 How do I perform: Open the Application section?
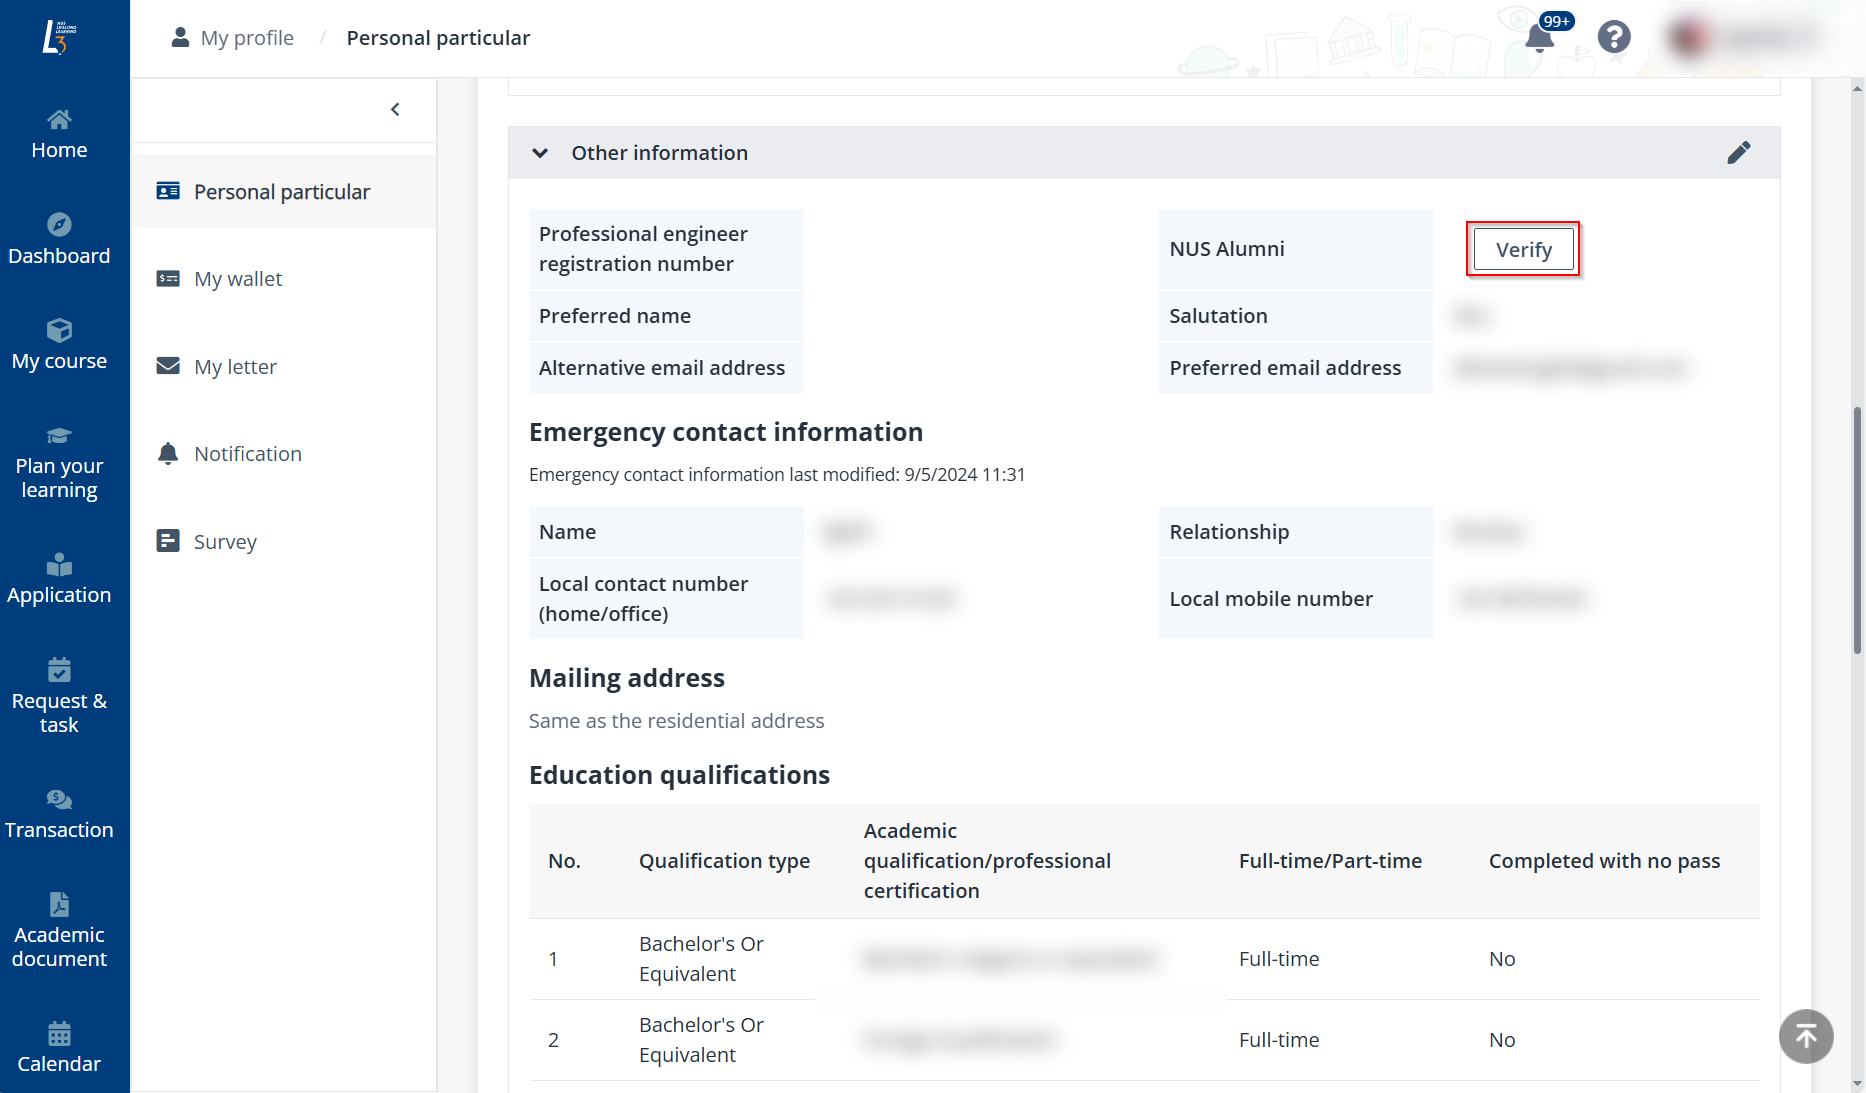(x=59, y=579)
